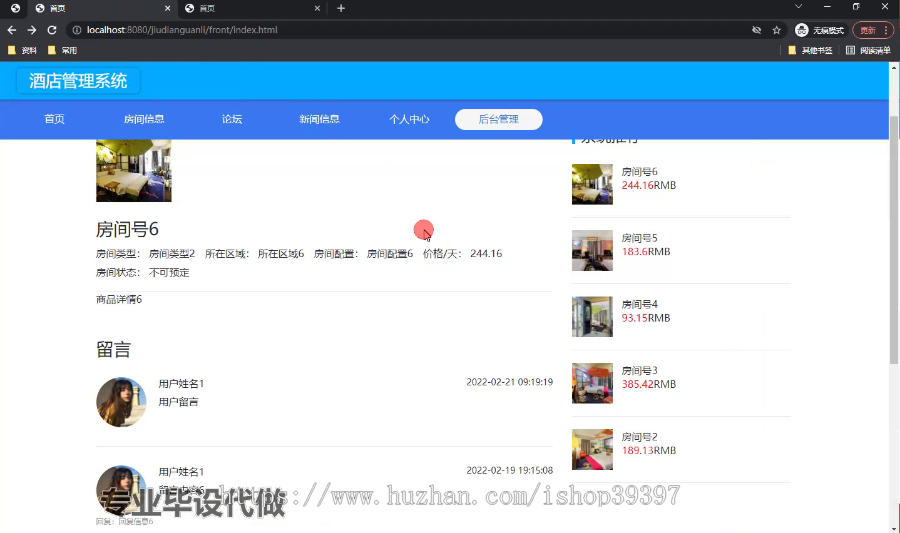The height and width of the screenshot is (533, 900).
Task: Open the incognito profile 无痕模式 button
Action: 820,30
